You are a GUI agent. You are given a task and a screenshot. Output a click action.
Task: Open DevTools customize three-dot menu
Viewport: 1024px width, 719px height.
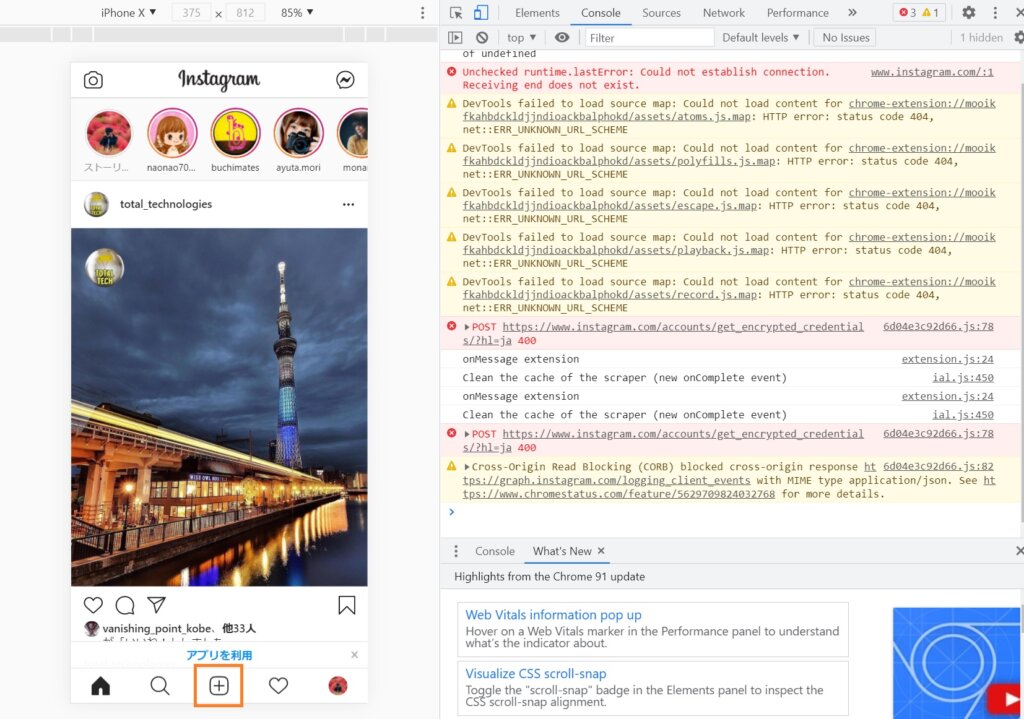[x=995, y=12]
